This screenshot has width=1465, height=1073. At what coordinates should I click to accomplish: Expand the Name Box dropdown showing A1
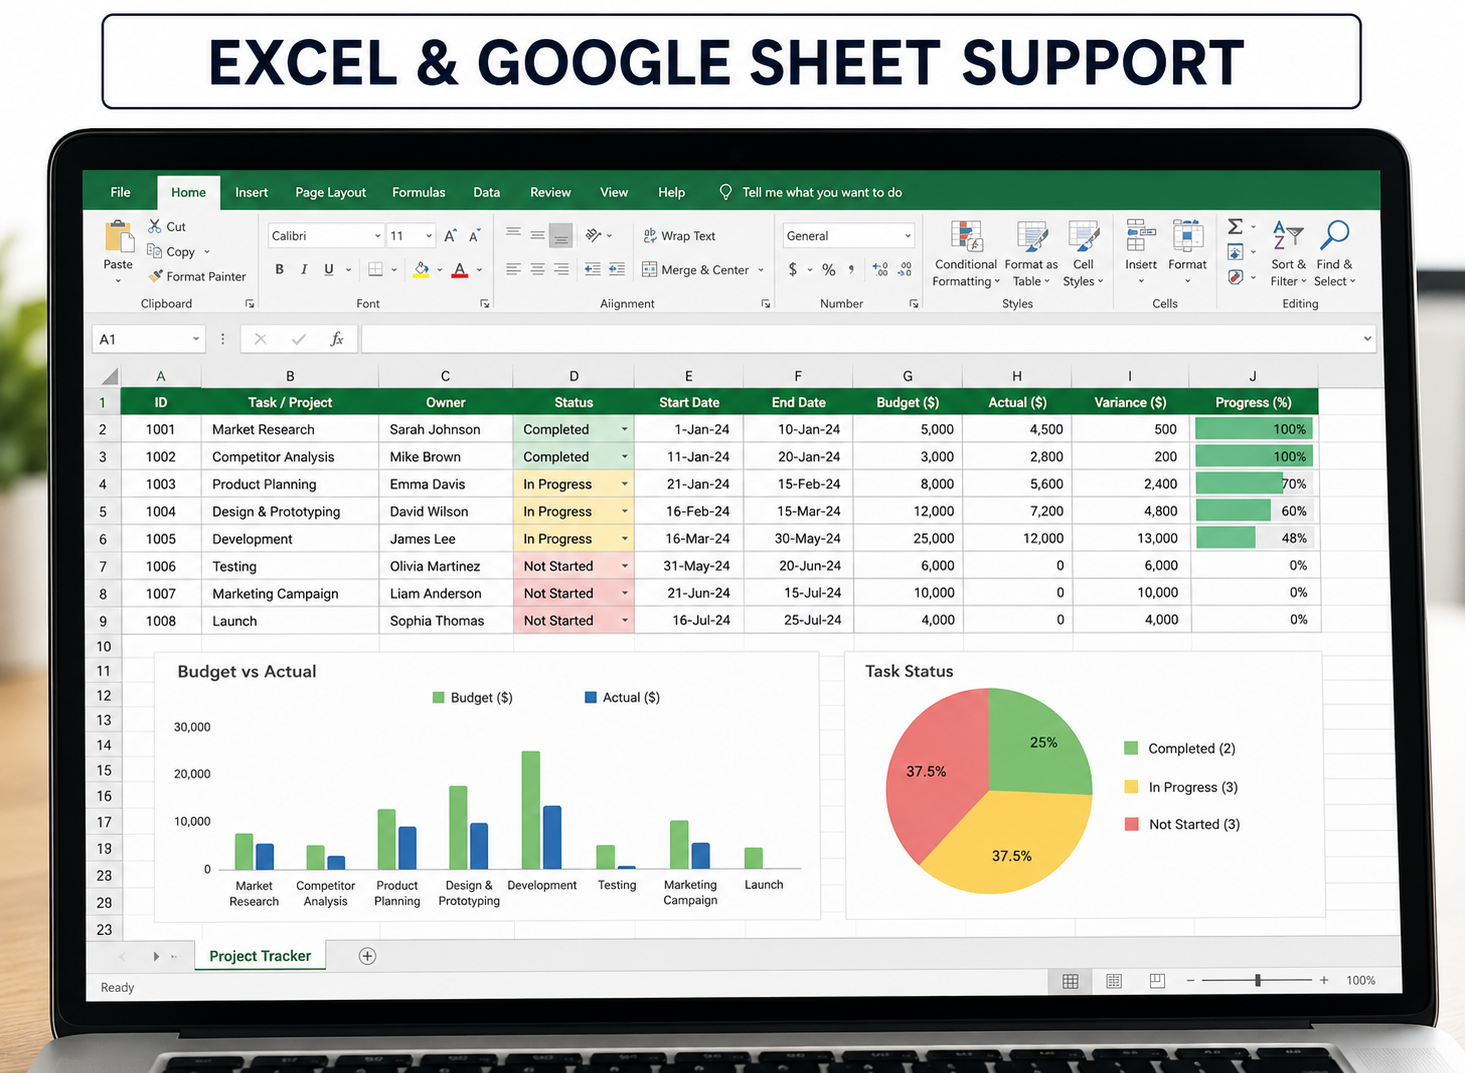pos(196,339)
